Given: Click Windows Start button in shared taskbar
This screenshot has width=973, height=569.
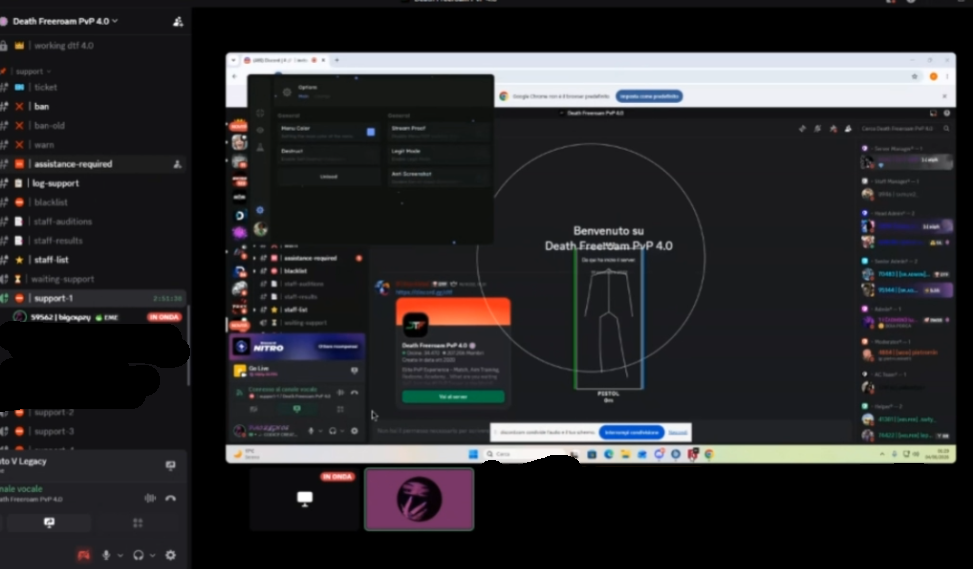Looking at the screenshot, I should point(473,454).
